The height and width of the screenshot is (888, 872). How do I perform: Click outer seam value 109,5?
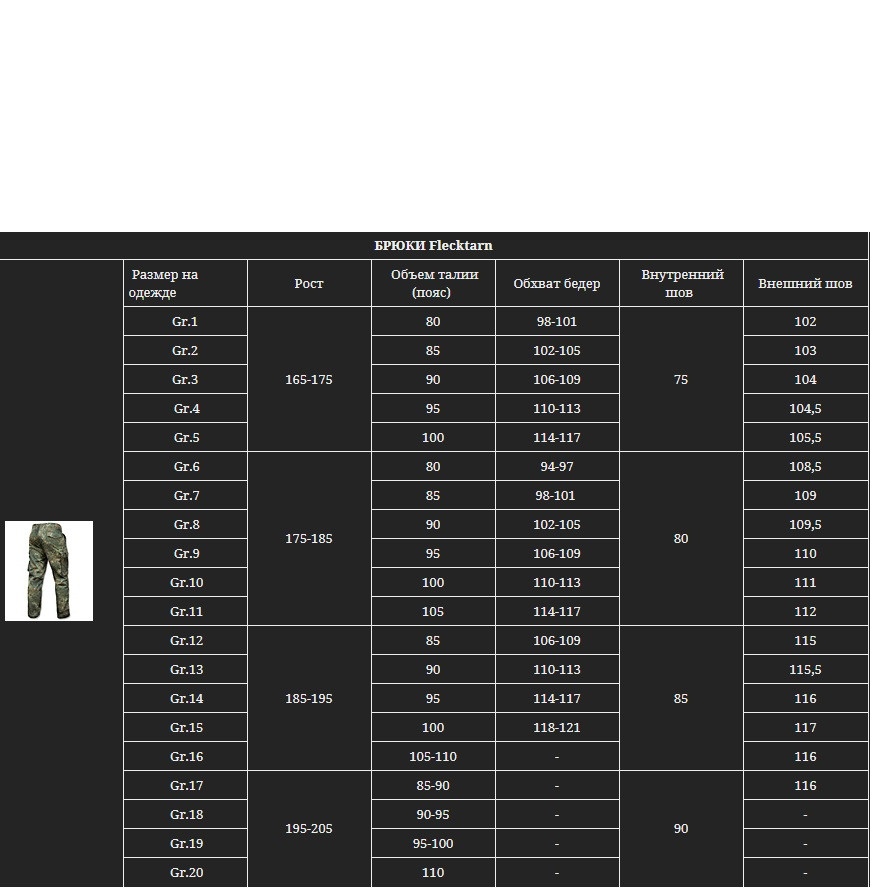[805, 524]
